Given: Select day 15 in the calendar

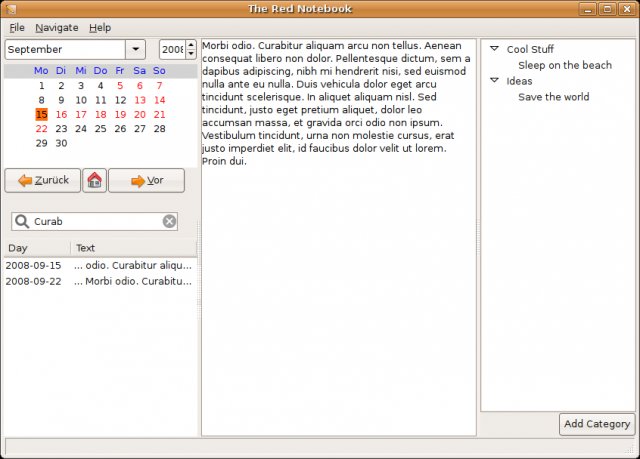Looking at the screenshot, I should pyautogui.click(x=42, y=114).
